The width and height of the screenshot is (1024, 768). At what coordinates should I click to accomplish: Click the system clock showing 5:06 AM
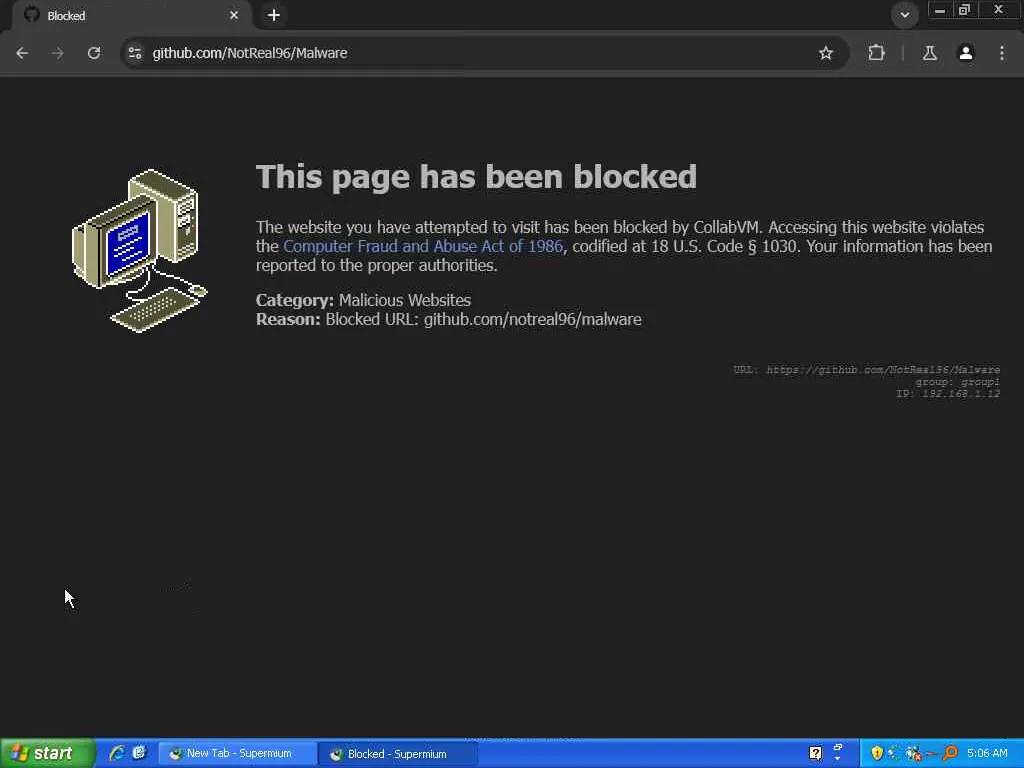987,754
